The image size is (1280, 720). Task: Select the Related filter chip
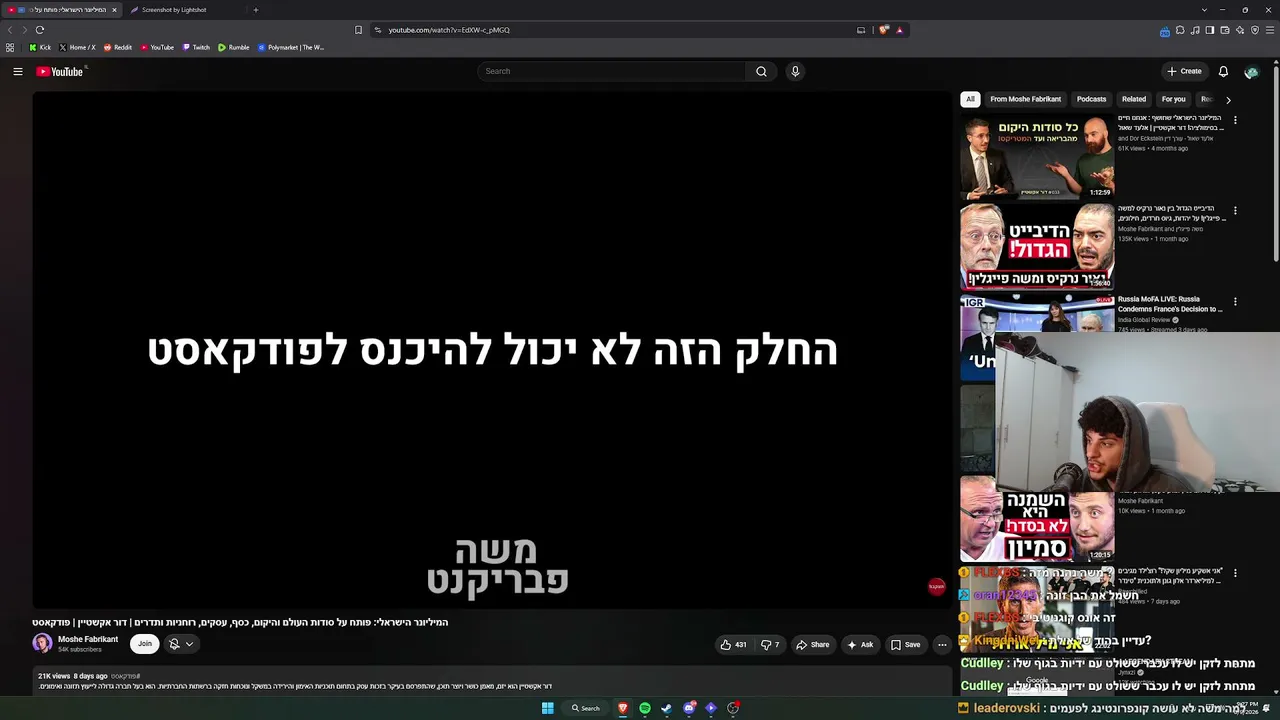pyautogui.click(x=1134, y=99)
